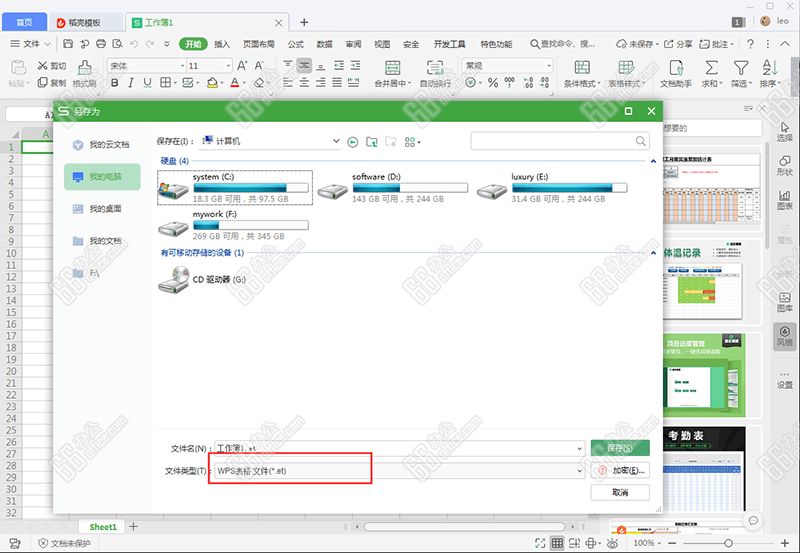This screenshot has width=800, height=553.
Task: Click the Cut (剪切) tool
Action: 52,66
